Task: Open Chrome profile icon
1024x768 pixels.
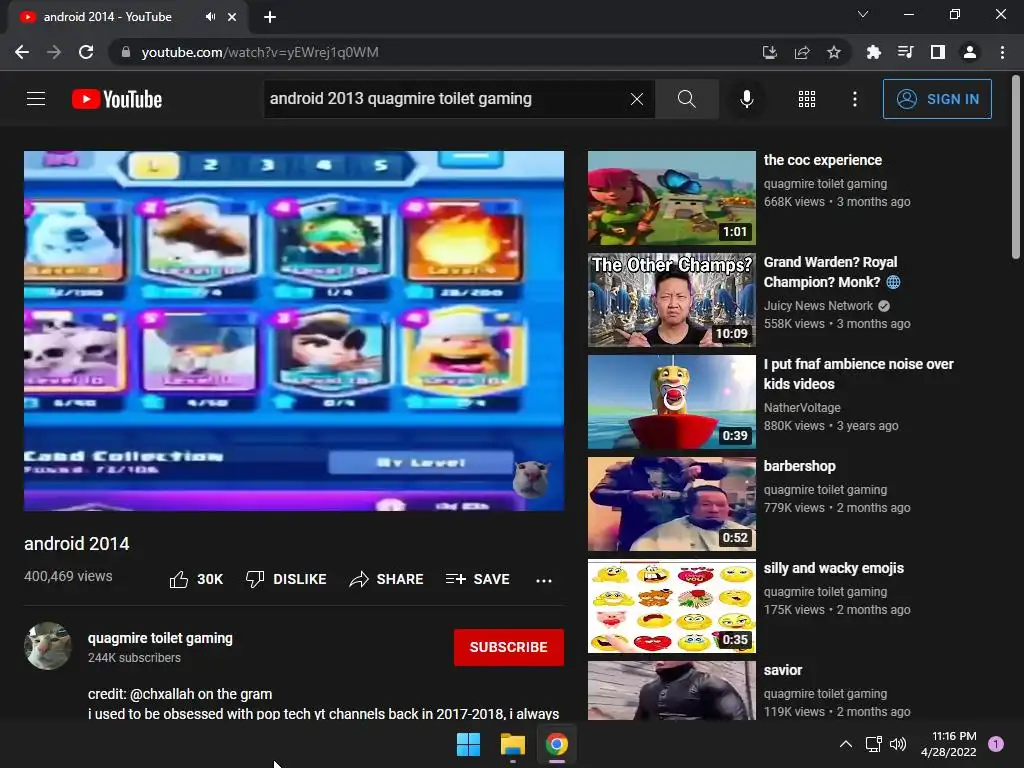Action: click(x=969, y=52)
